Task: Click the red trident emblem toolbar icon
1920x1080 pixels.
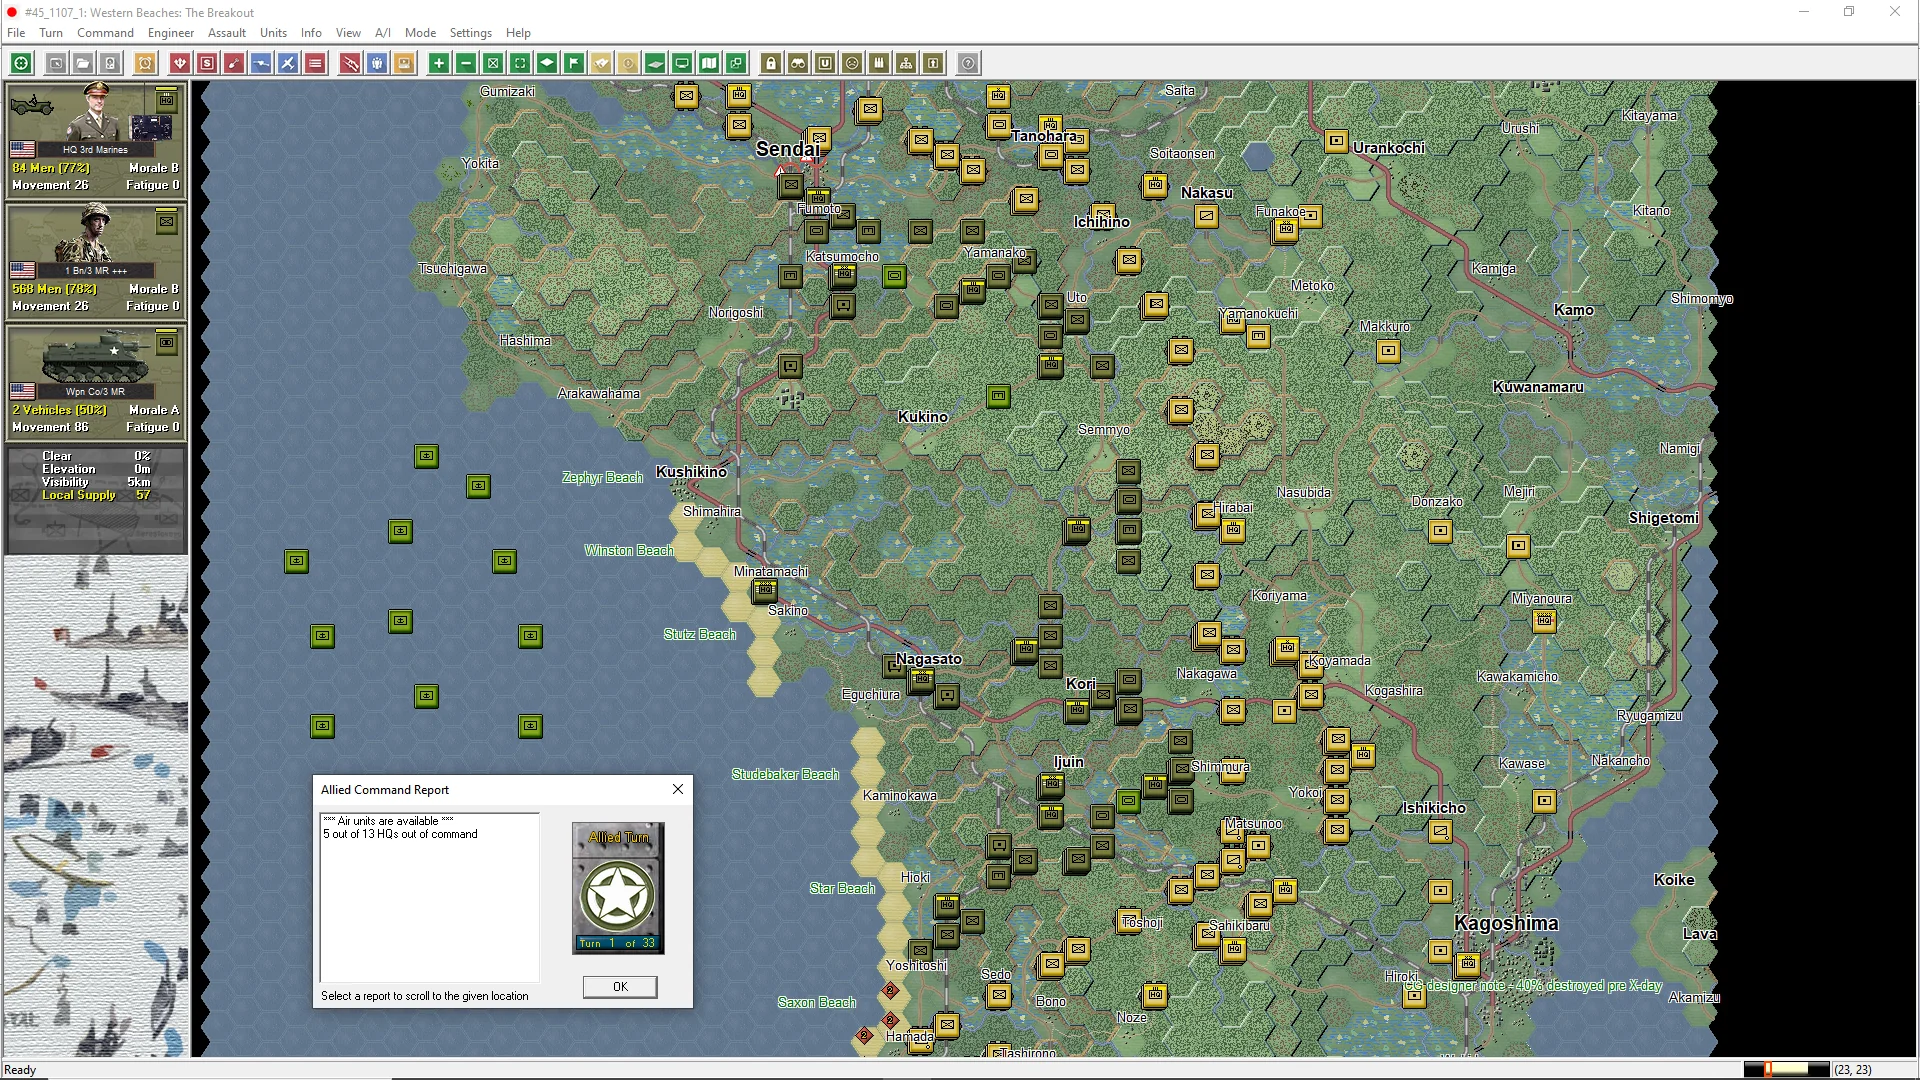Action: click(x=180, y=63)
